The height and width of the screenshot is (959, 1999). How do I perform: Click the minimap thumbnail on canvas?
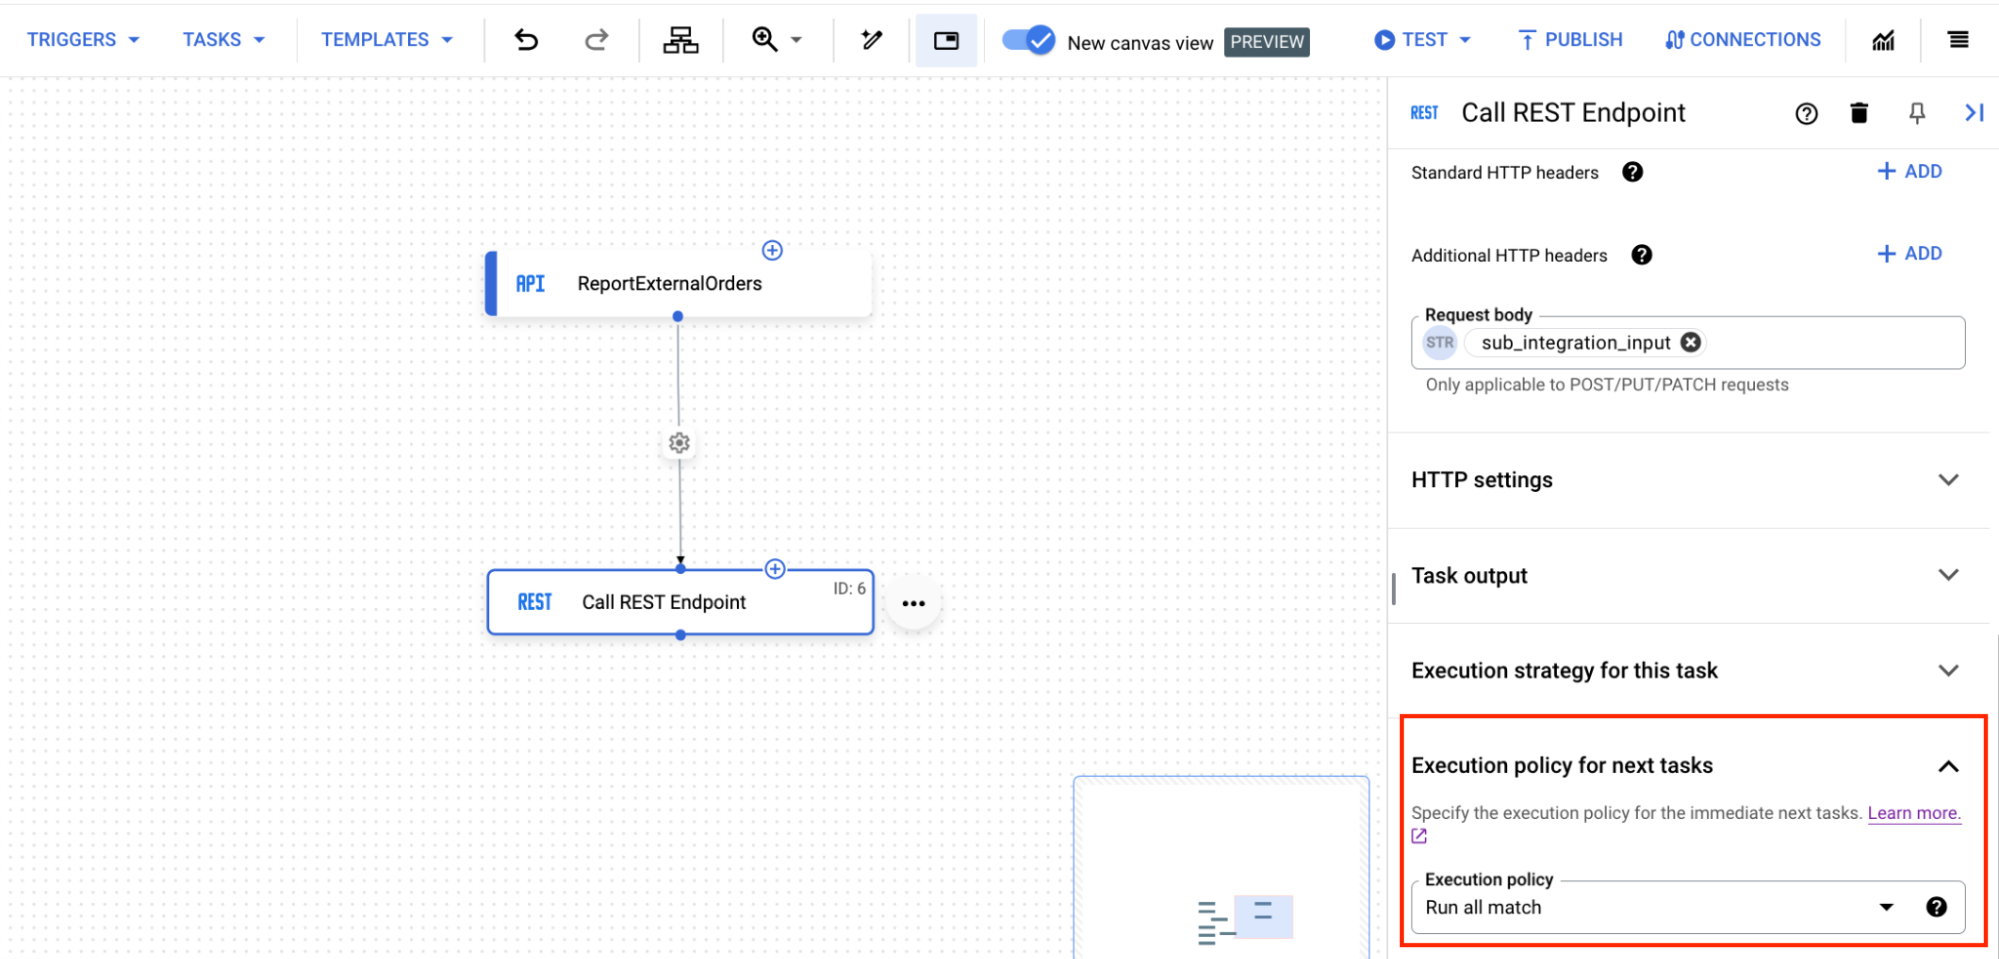(x=1221, y=867)
